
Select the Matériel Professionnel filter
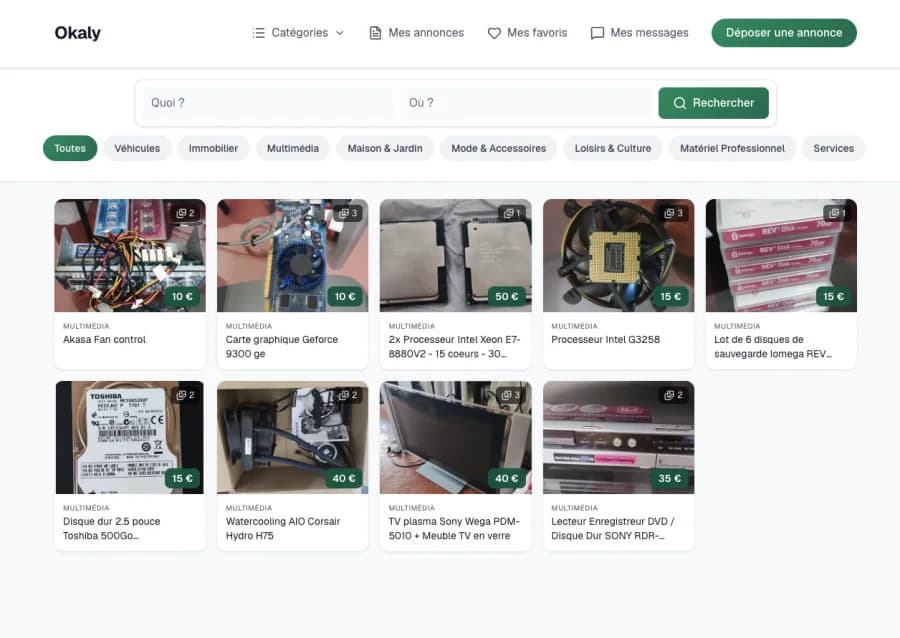pyautogui.click(x=732, y=148)
